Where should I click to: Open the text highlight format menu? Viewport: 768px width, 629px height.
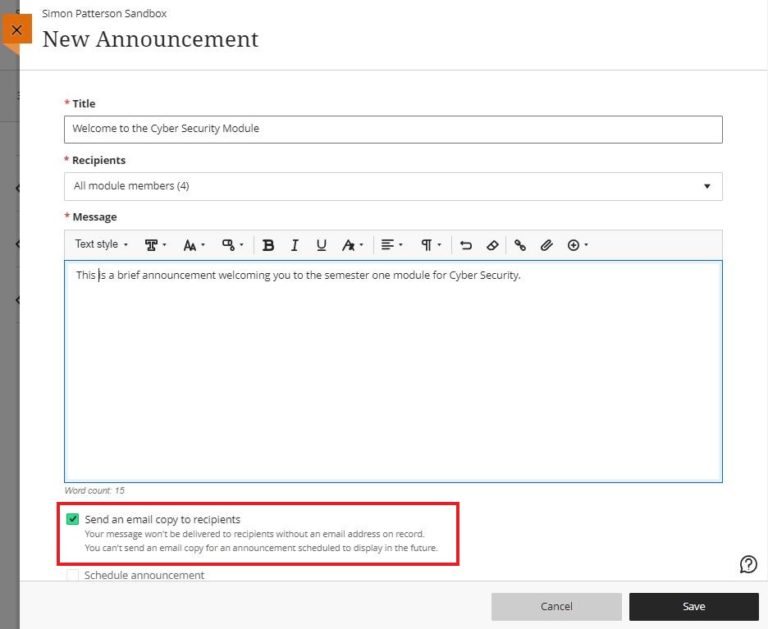(232, 245)
